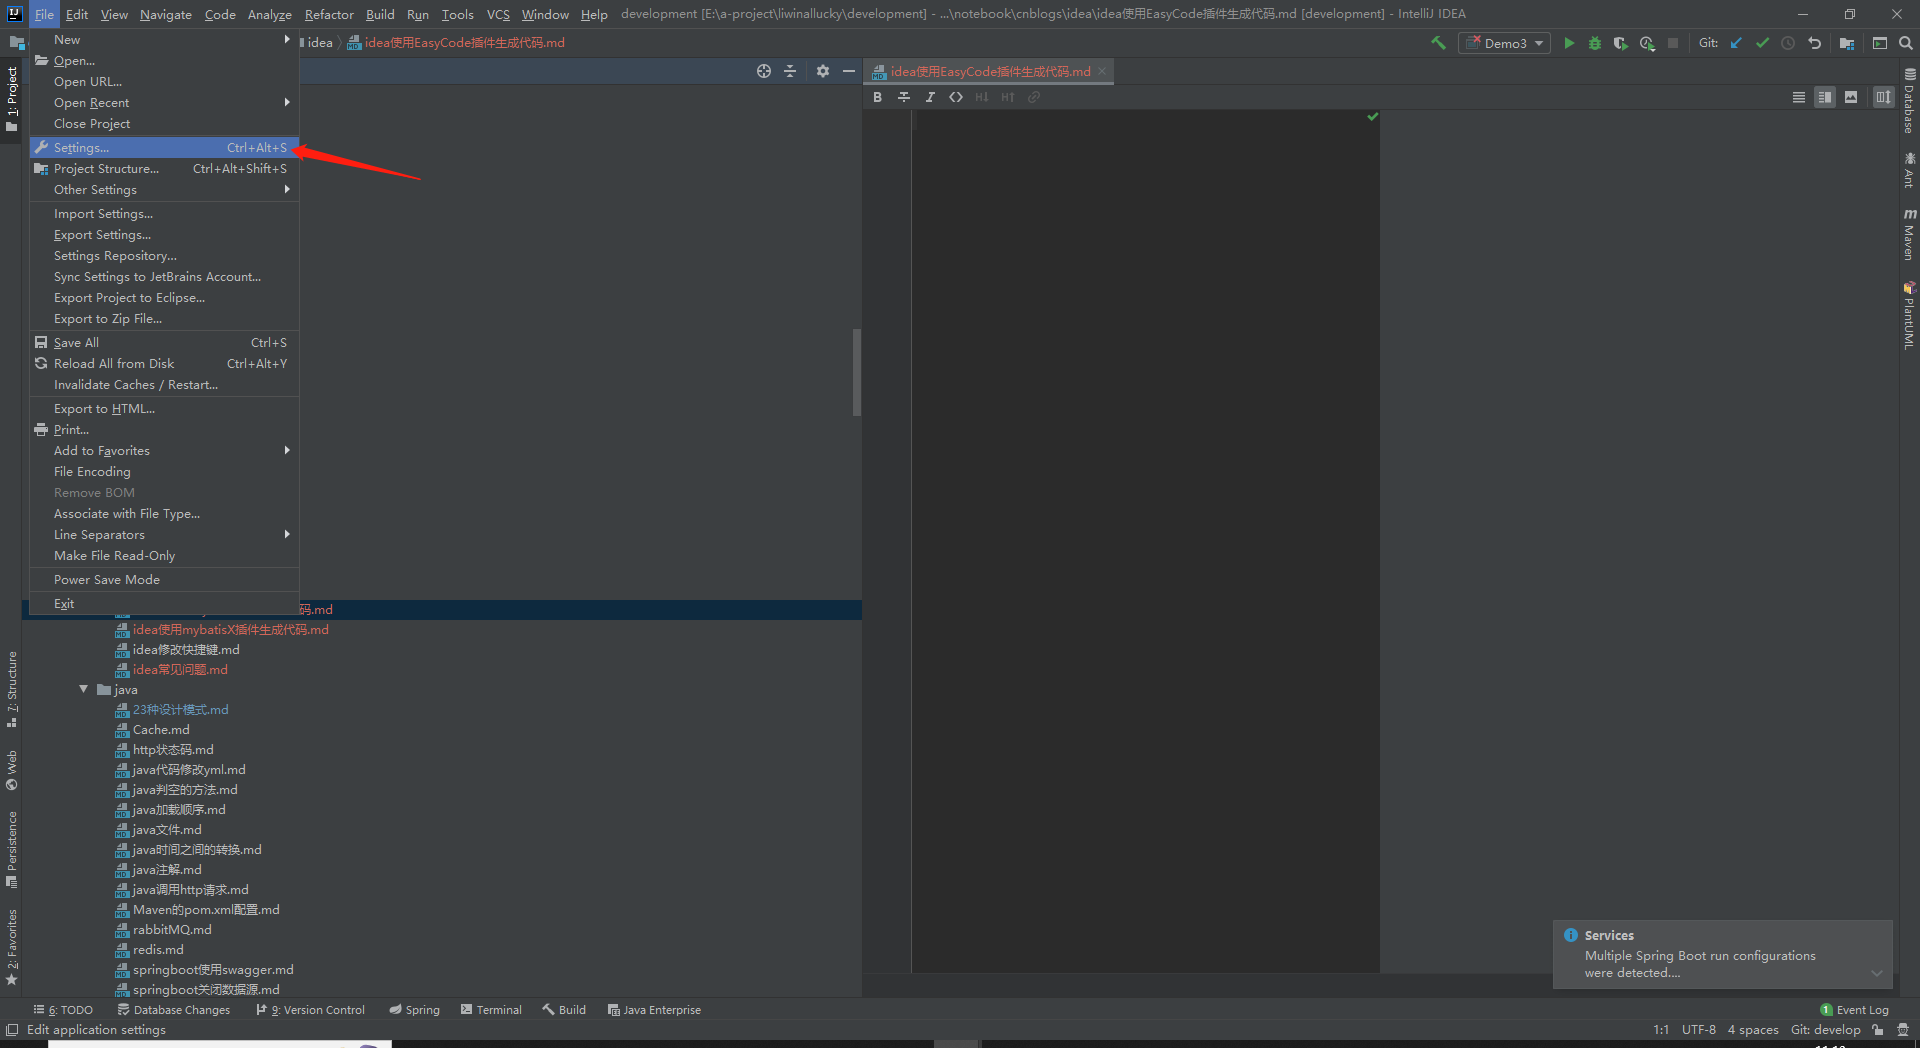Show editor and preview split view
The image size is (1920, 1048).
(x=1825, y=97)
